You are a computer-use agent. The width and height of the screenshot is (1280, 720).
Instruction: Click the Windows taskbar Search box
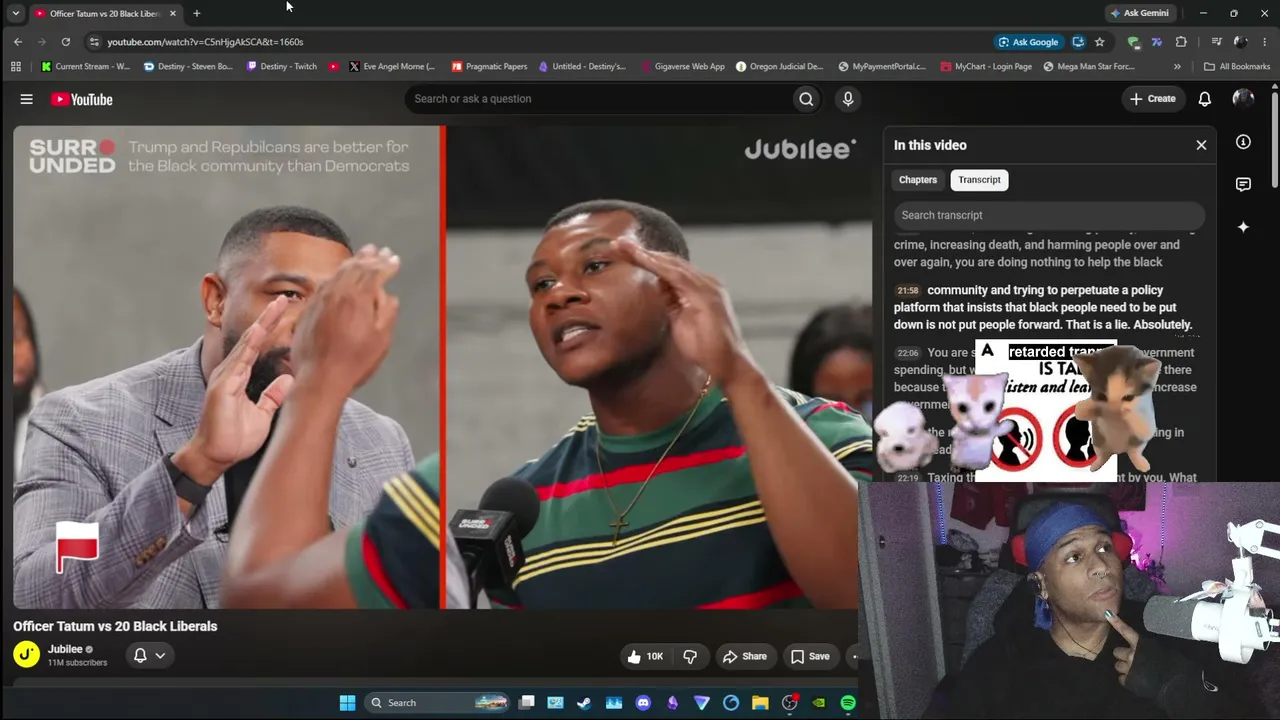437,703
